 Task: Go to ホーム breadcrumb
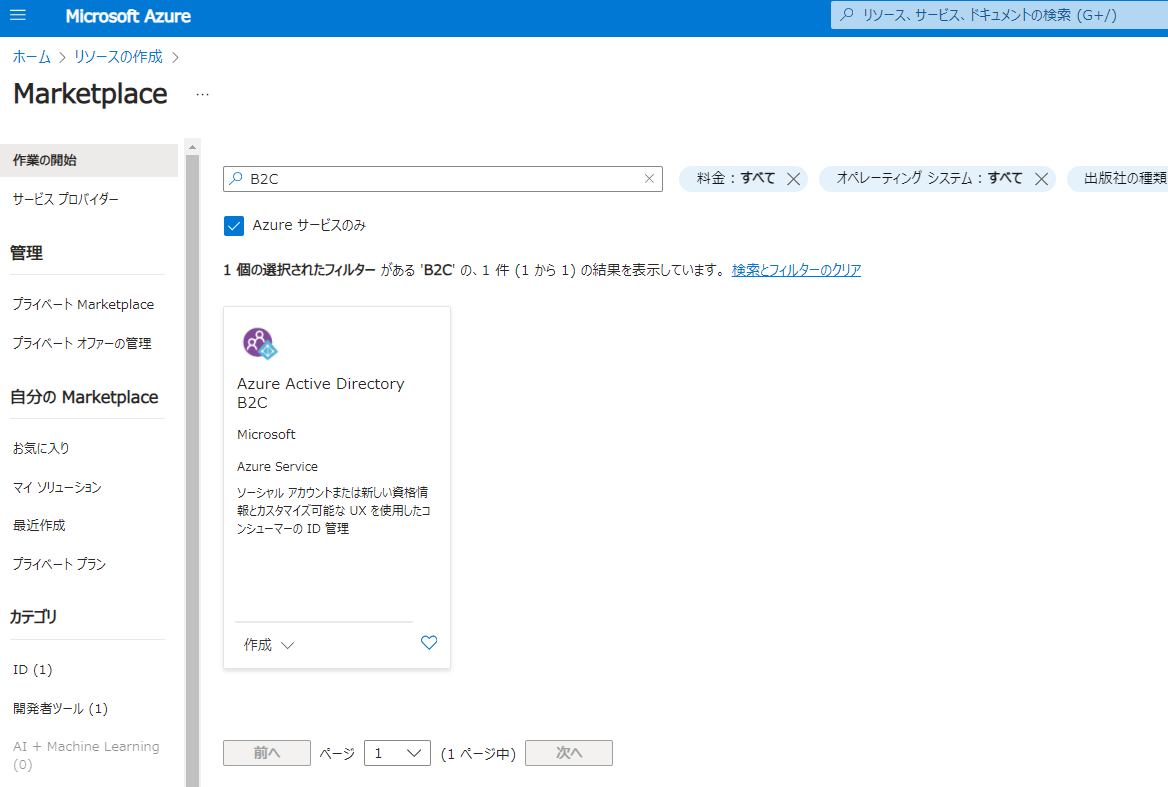point(32,57)
